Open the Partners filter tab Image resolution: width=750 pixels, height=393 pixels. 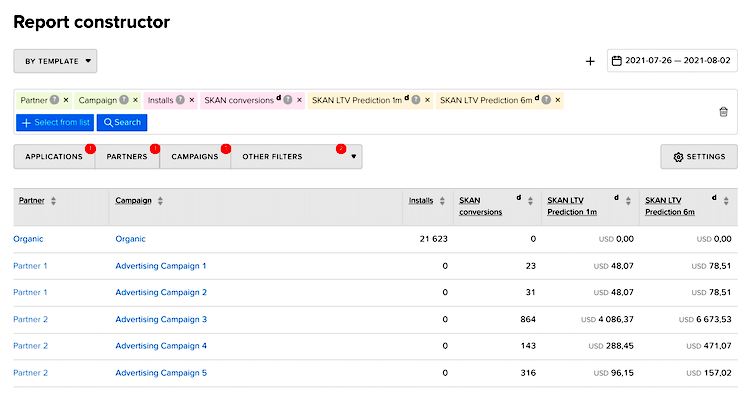(x=127, y=156)
